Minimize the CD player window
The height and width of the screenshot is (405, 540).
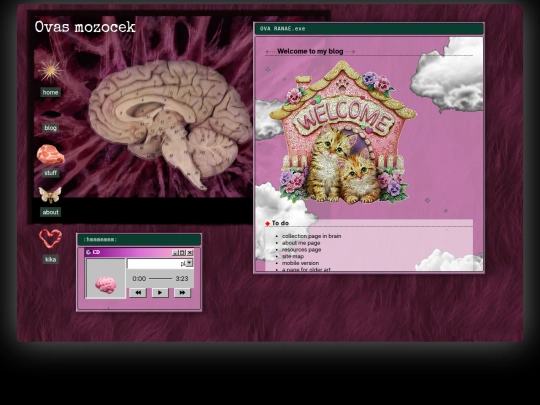coord(175,252)
